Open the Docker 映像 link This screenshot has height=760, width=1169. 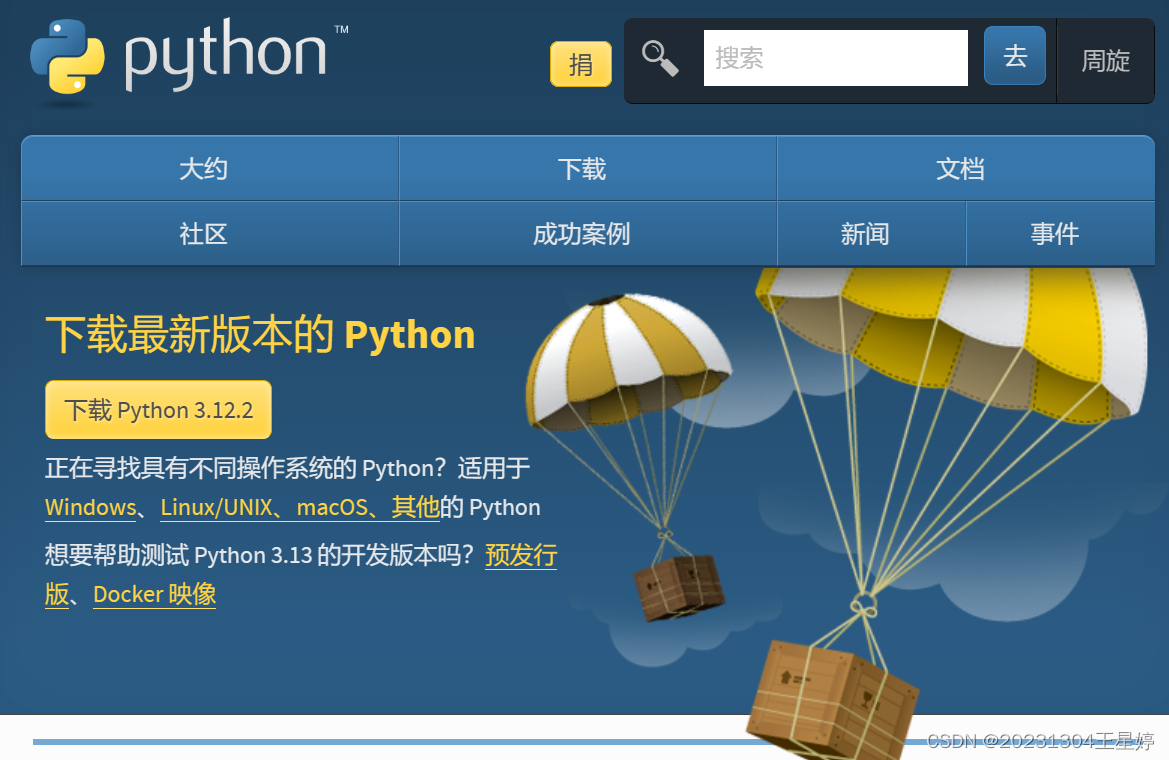[153, 594]
